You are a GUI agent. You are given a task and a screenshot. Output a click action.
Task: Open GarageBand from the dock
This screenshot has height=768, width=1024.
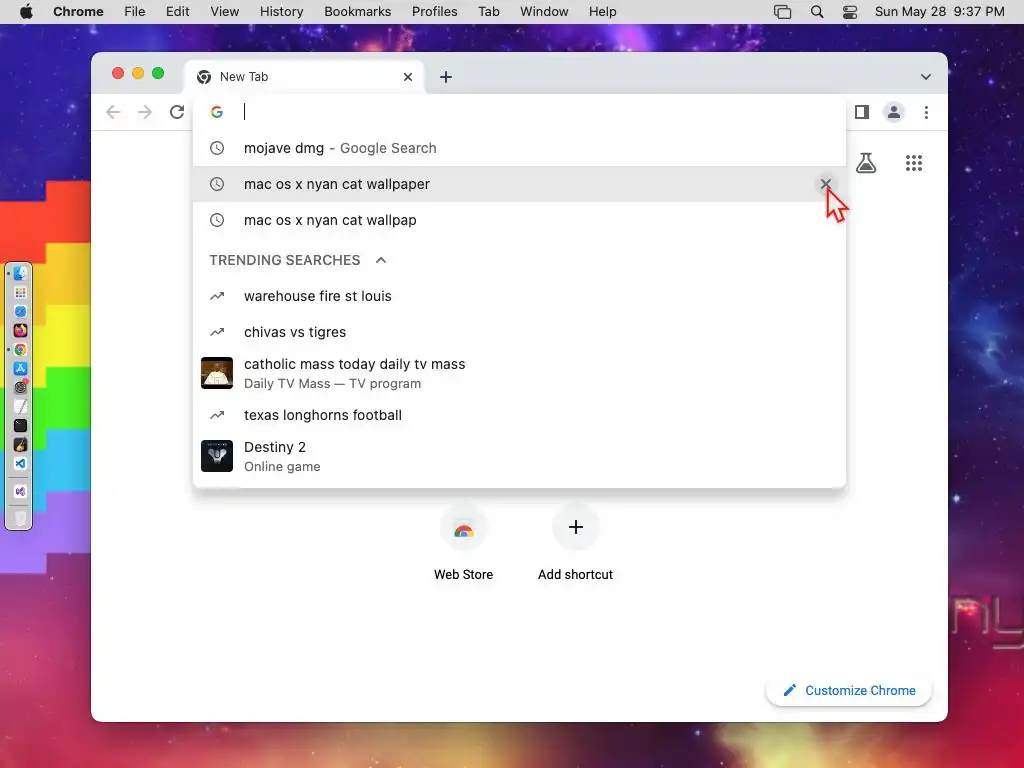(x=20, y=445)
